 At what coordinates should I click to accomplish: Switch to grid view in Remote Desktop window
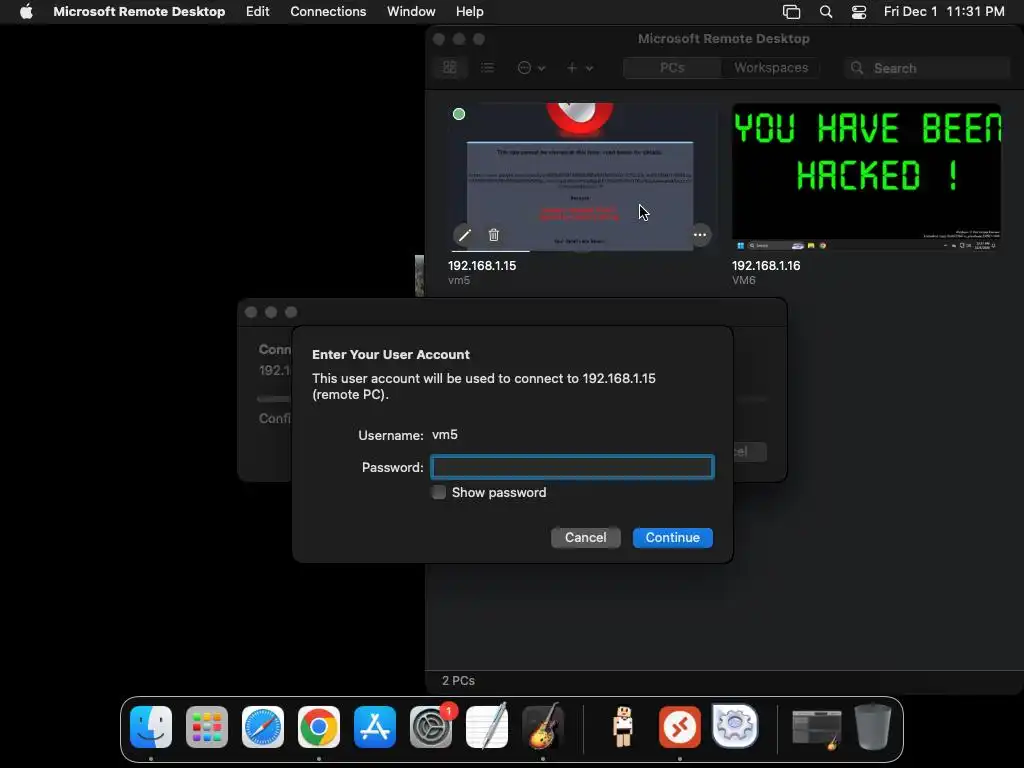point(449,67)
